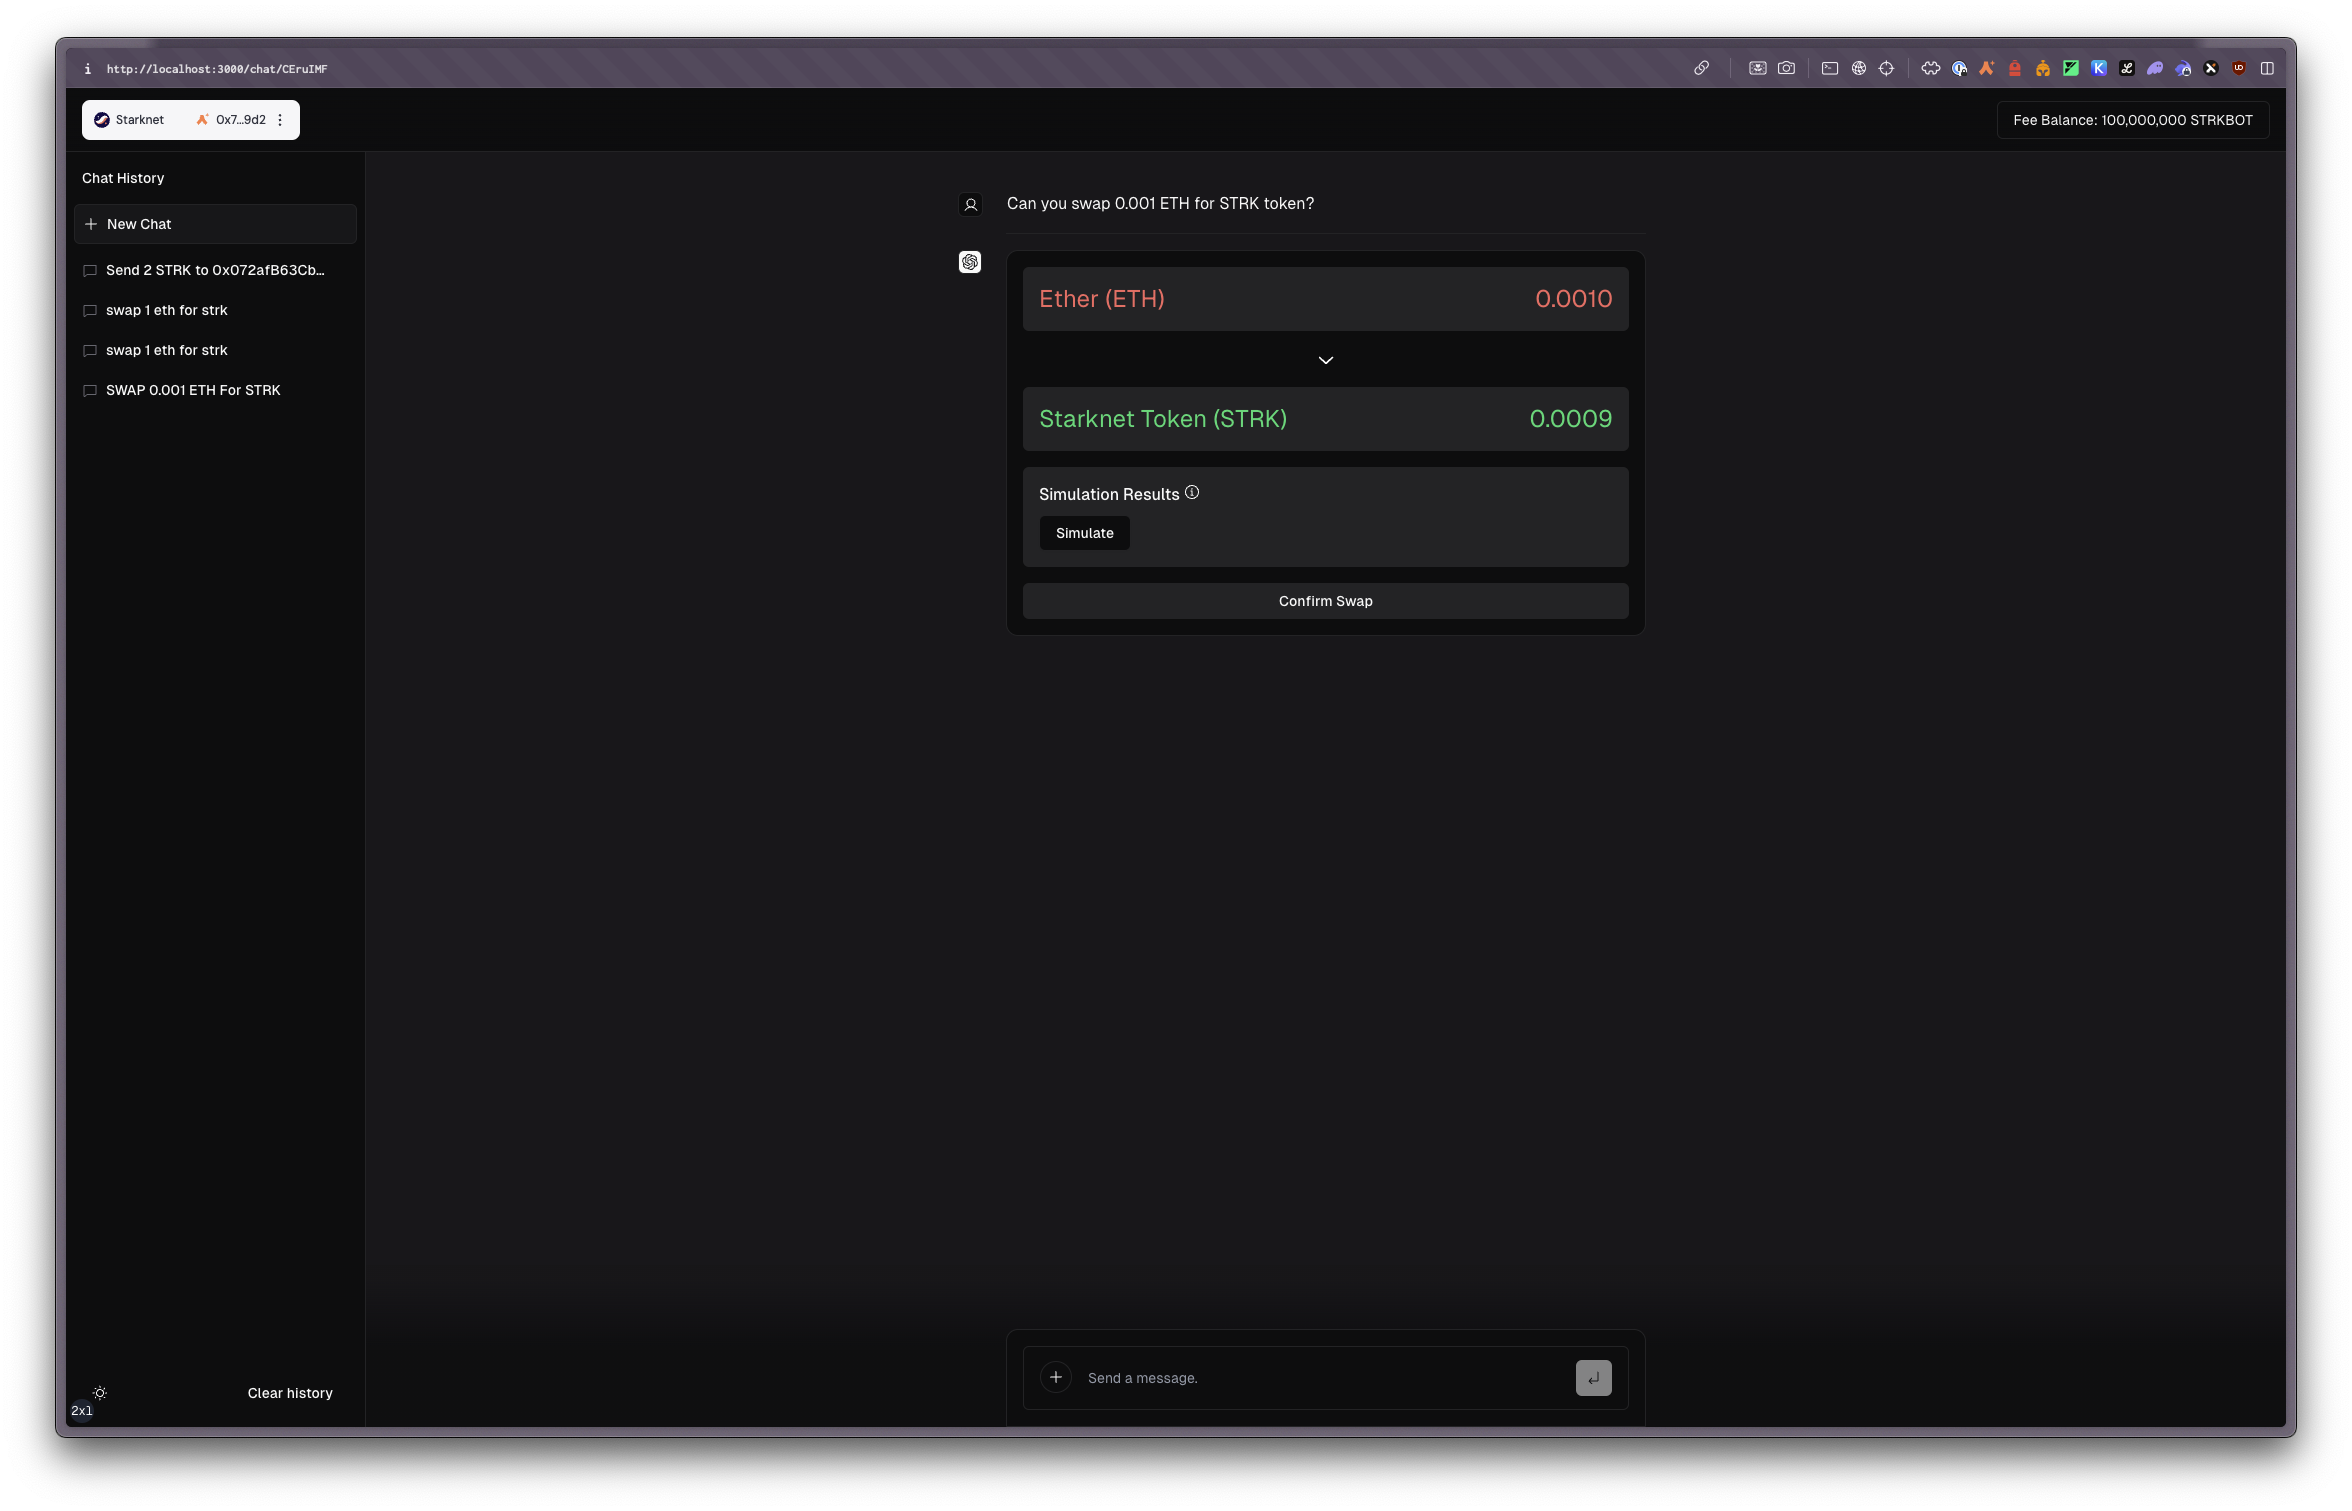Image resolution: width=2352 pixels, height=1511 pixels.
Task: Open the uBlock Origin shield icon
Action: click(x=2239, y=68)
